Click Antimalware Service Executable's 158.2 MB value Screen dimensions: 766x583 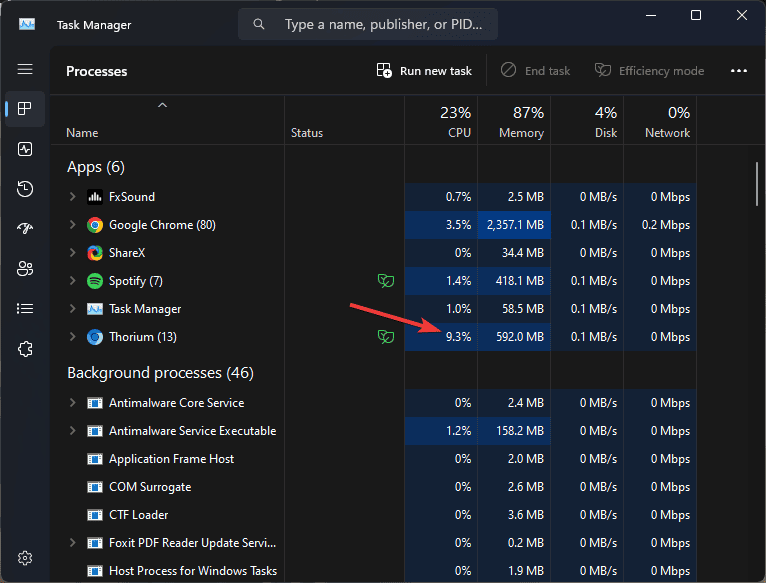point(520,431)
